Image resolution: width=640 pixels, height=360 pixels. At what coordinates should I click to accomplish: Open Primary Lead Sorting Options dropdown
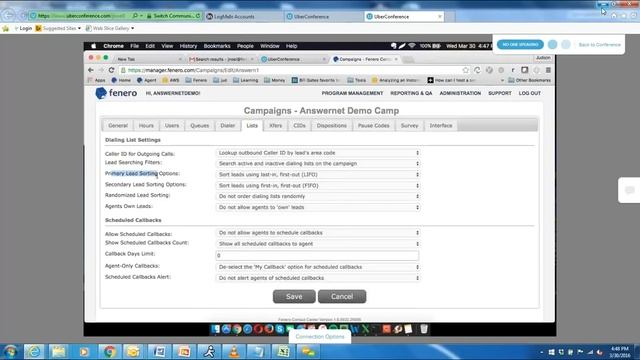click(318, 174)
